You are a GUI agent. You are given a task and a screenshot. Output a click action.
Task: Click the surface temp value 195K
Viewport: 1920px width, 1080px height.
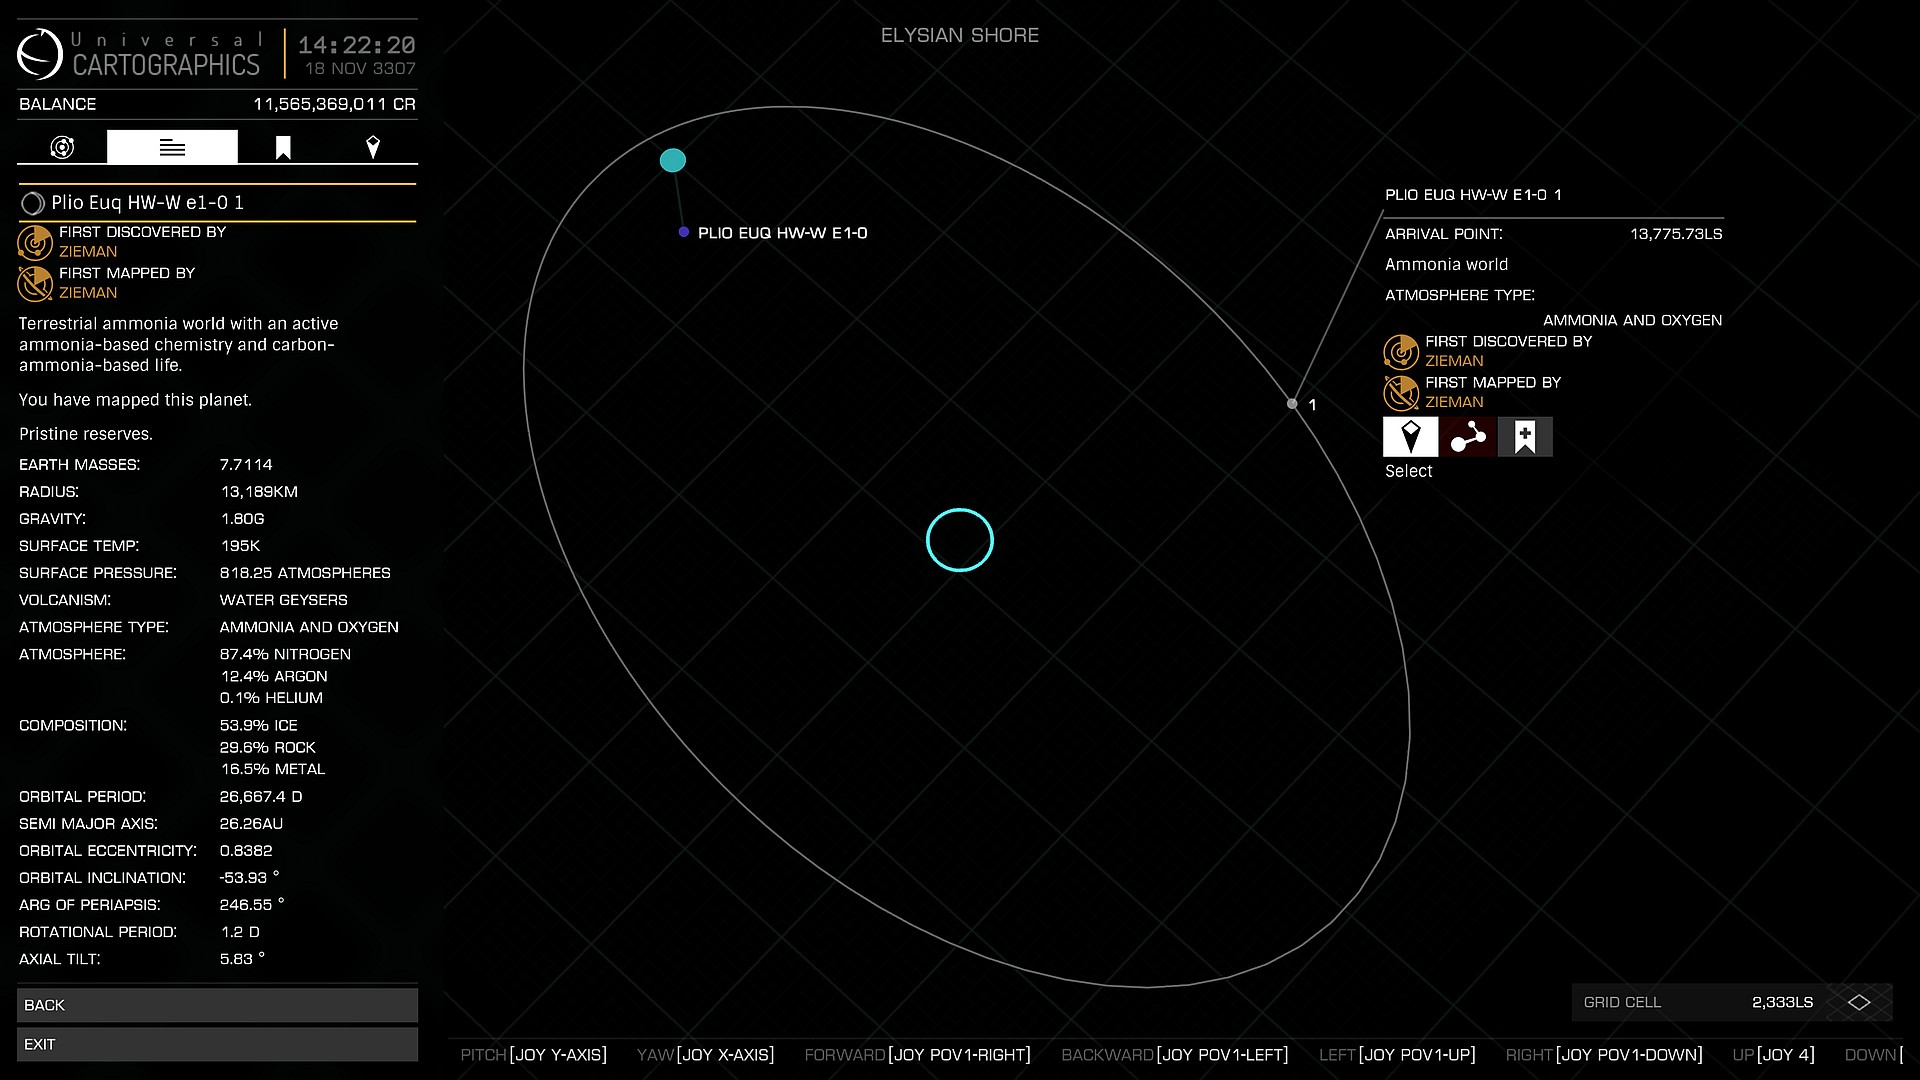coord(240,546)
